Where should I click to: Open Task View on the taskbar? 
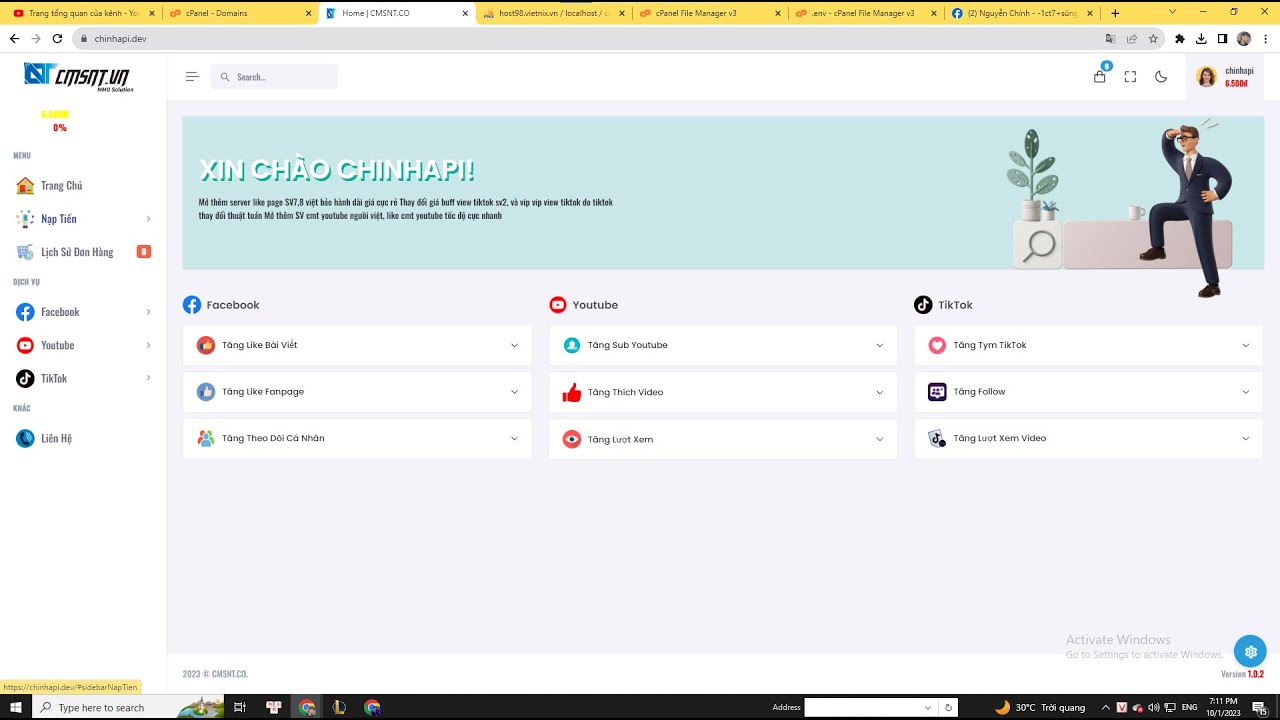pos(239,707)
